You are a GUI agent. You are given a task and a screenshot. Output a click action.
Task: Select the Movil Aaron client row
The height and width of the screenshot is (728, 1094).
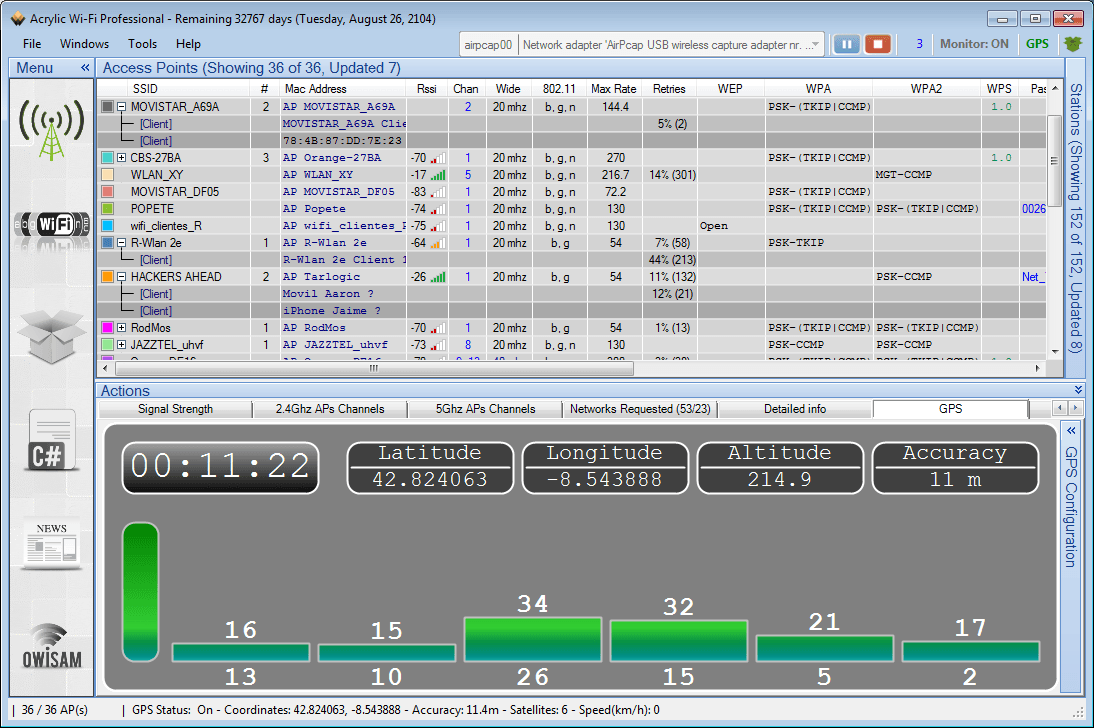tap(571, 294)
